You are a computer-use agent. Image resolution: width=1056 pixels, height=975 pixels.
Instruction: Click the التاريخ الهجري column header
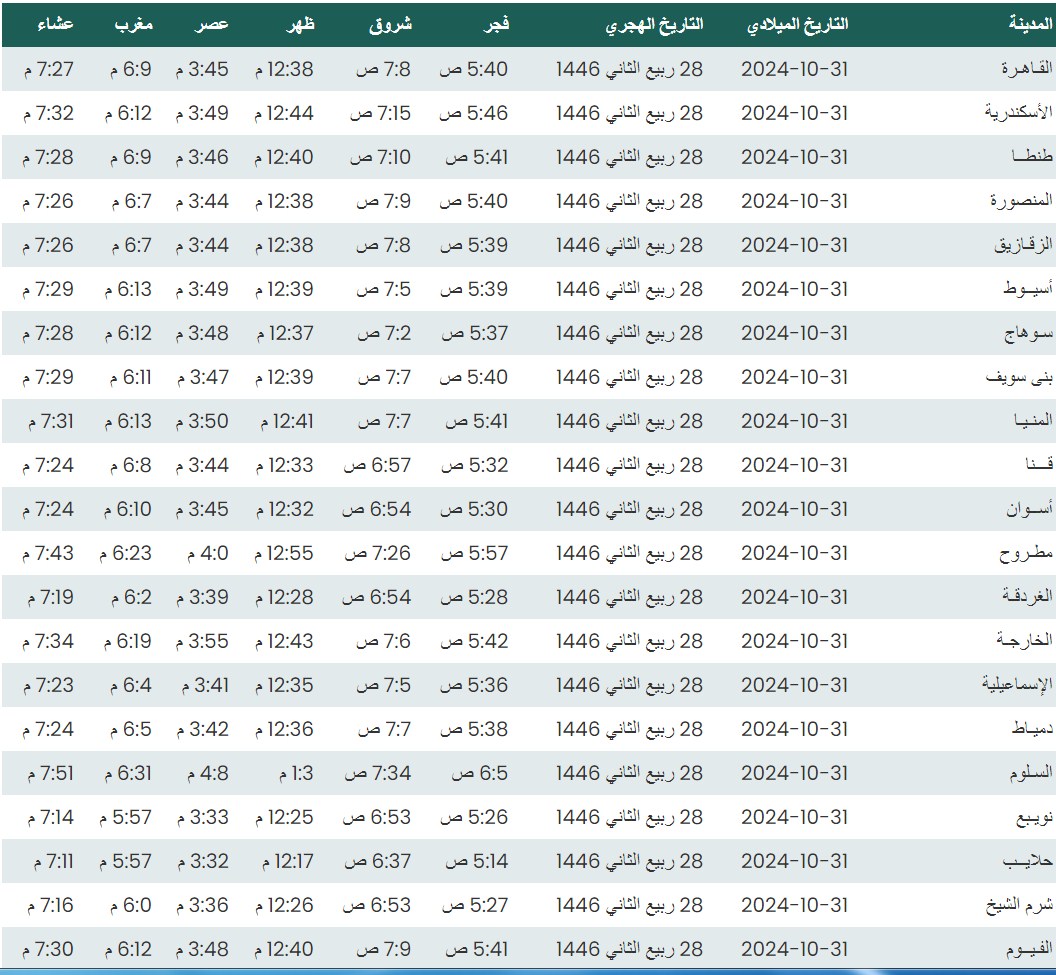point(654,24)
